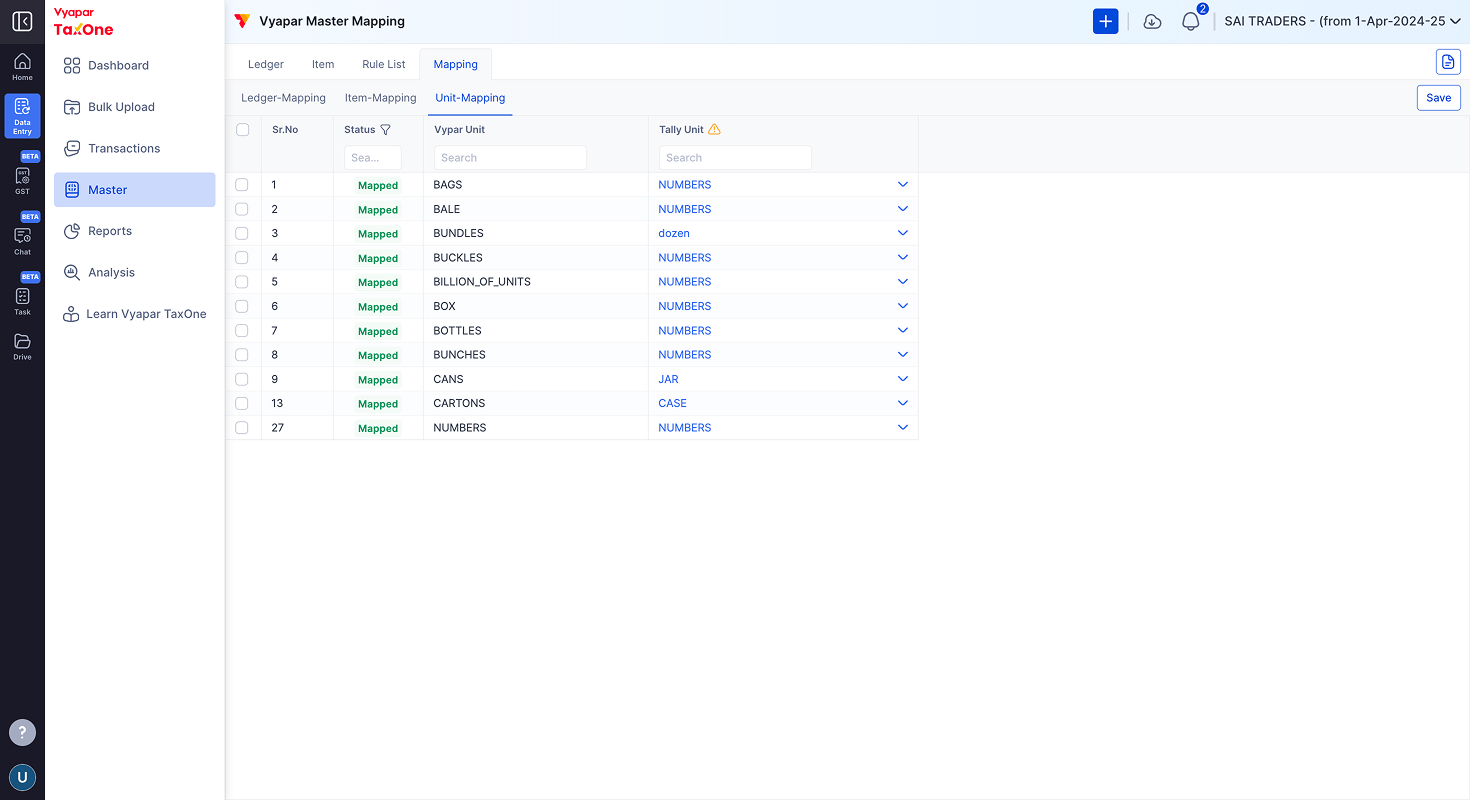This screenshot has width=1470, height=800.
Task: Open the SAI TRADERS company dropdown
Action: point(1342,21)
